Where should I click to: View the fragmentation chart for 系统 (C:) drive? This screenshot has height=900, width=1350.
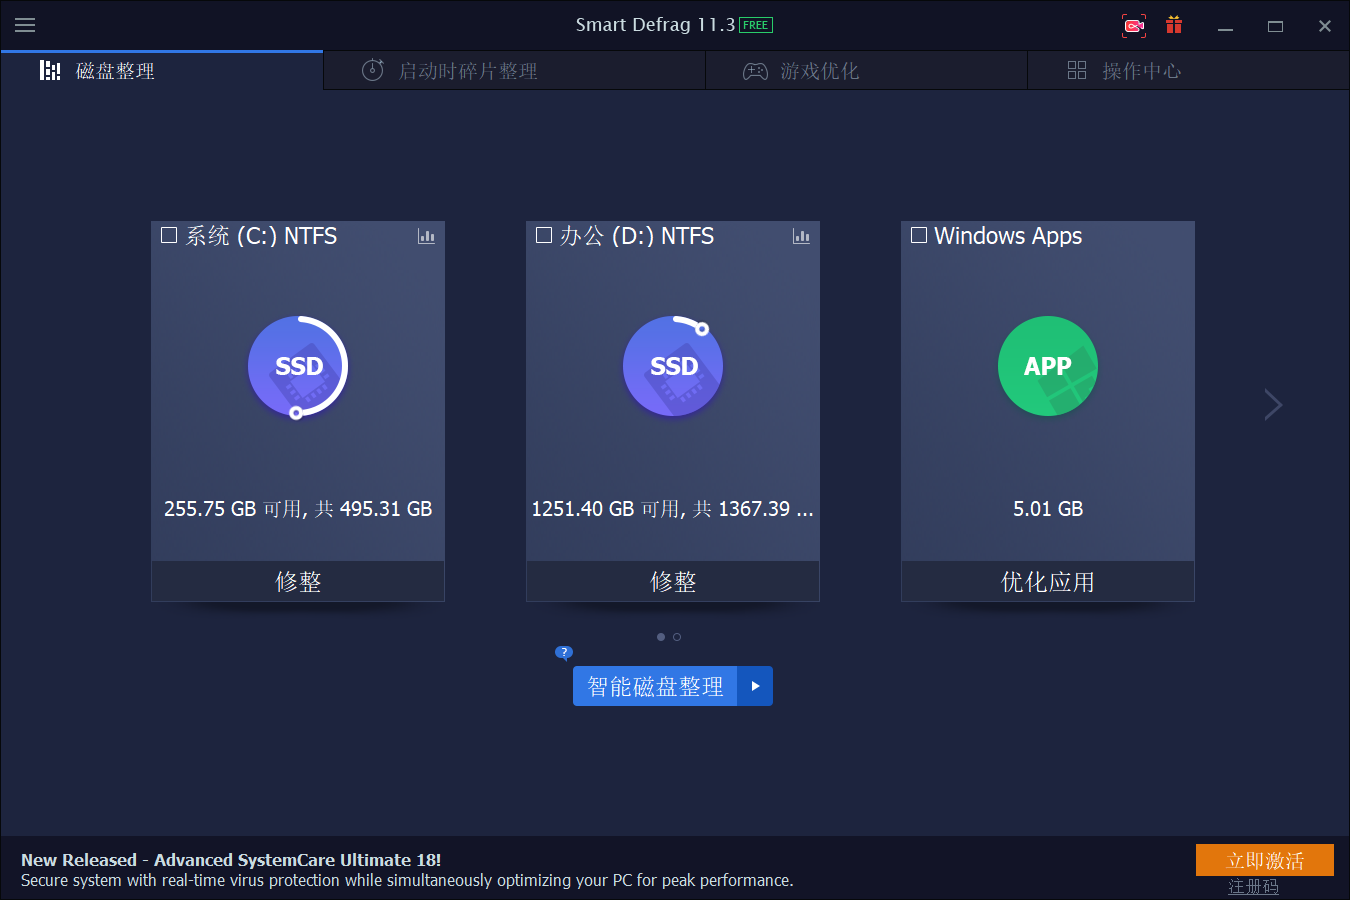[x=427, y=237]
